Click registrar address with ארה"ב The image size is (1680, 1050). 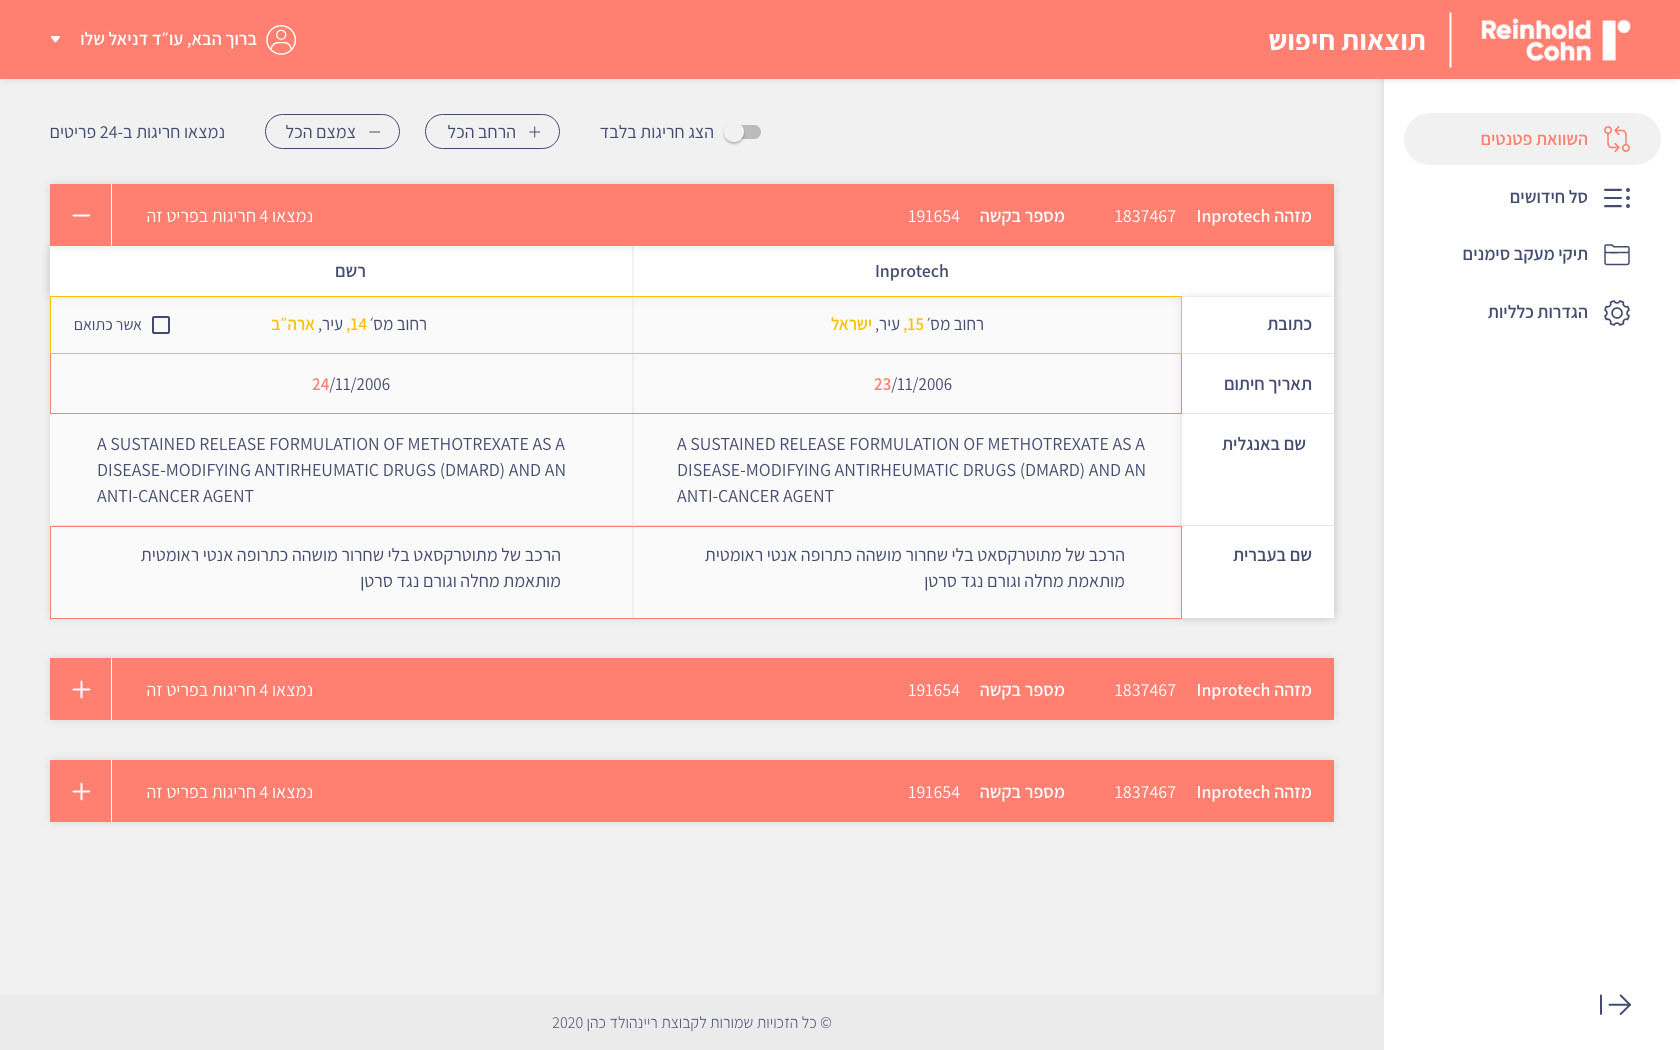[349, 324]
